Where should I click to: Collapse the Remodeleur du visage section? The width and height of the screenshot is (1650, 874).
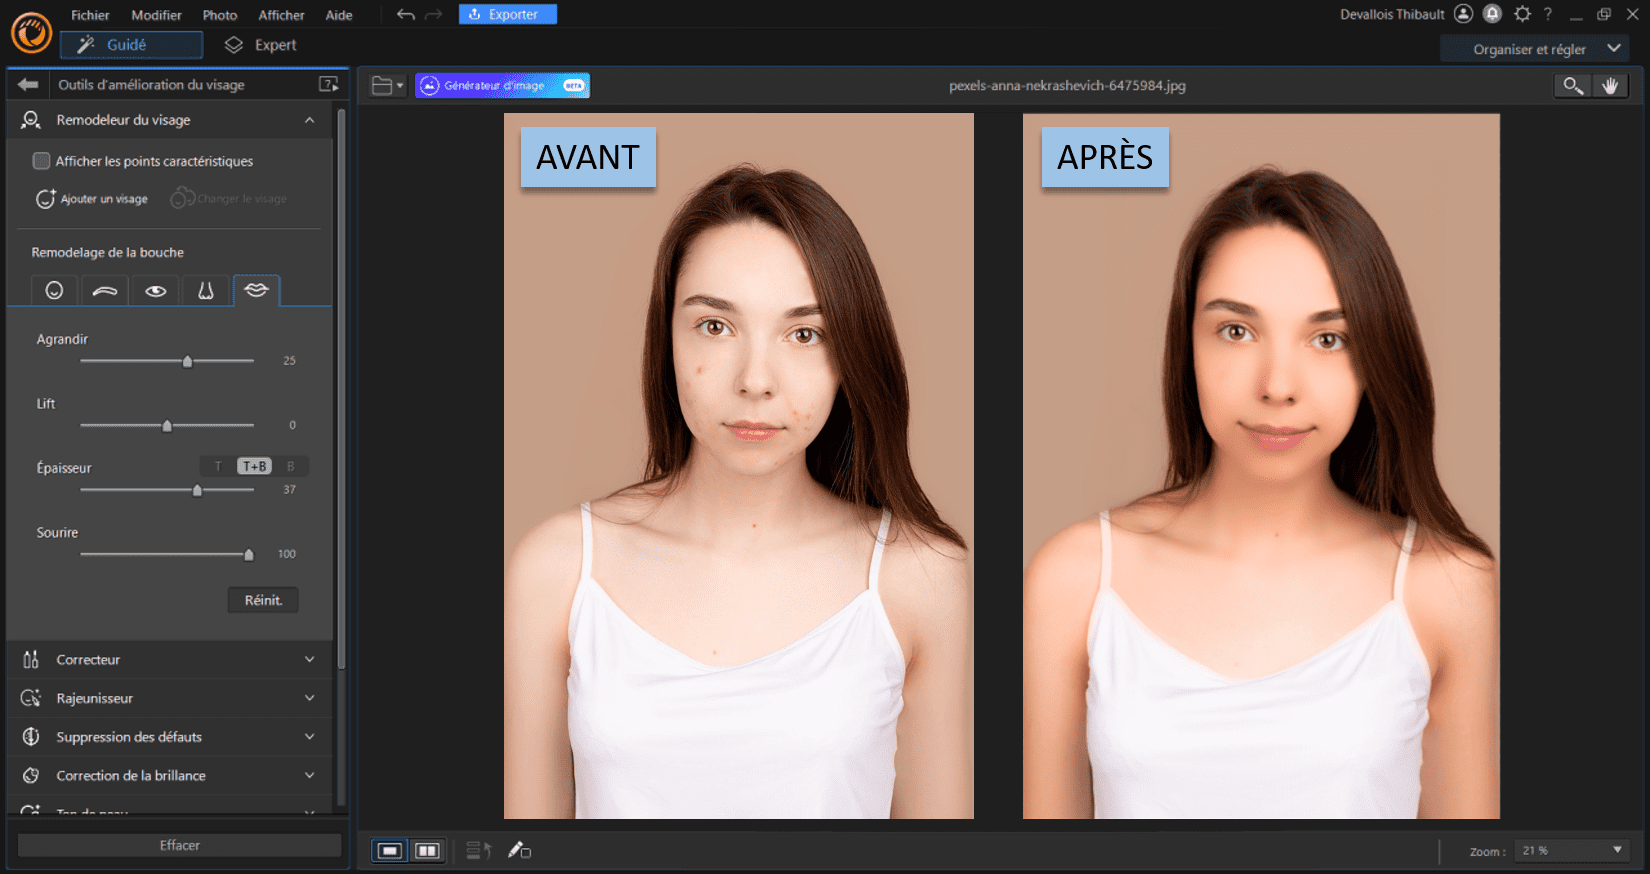[x=309, y=120]
